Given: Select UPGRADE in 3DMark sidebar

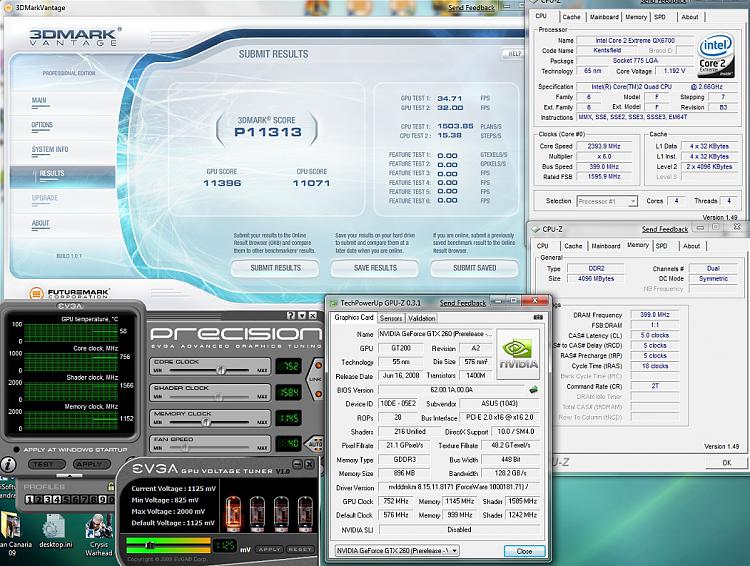Looking at the screenshot, I should click(44, 198).
